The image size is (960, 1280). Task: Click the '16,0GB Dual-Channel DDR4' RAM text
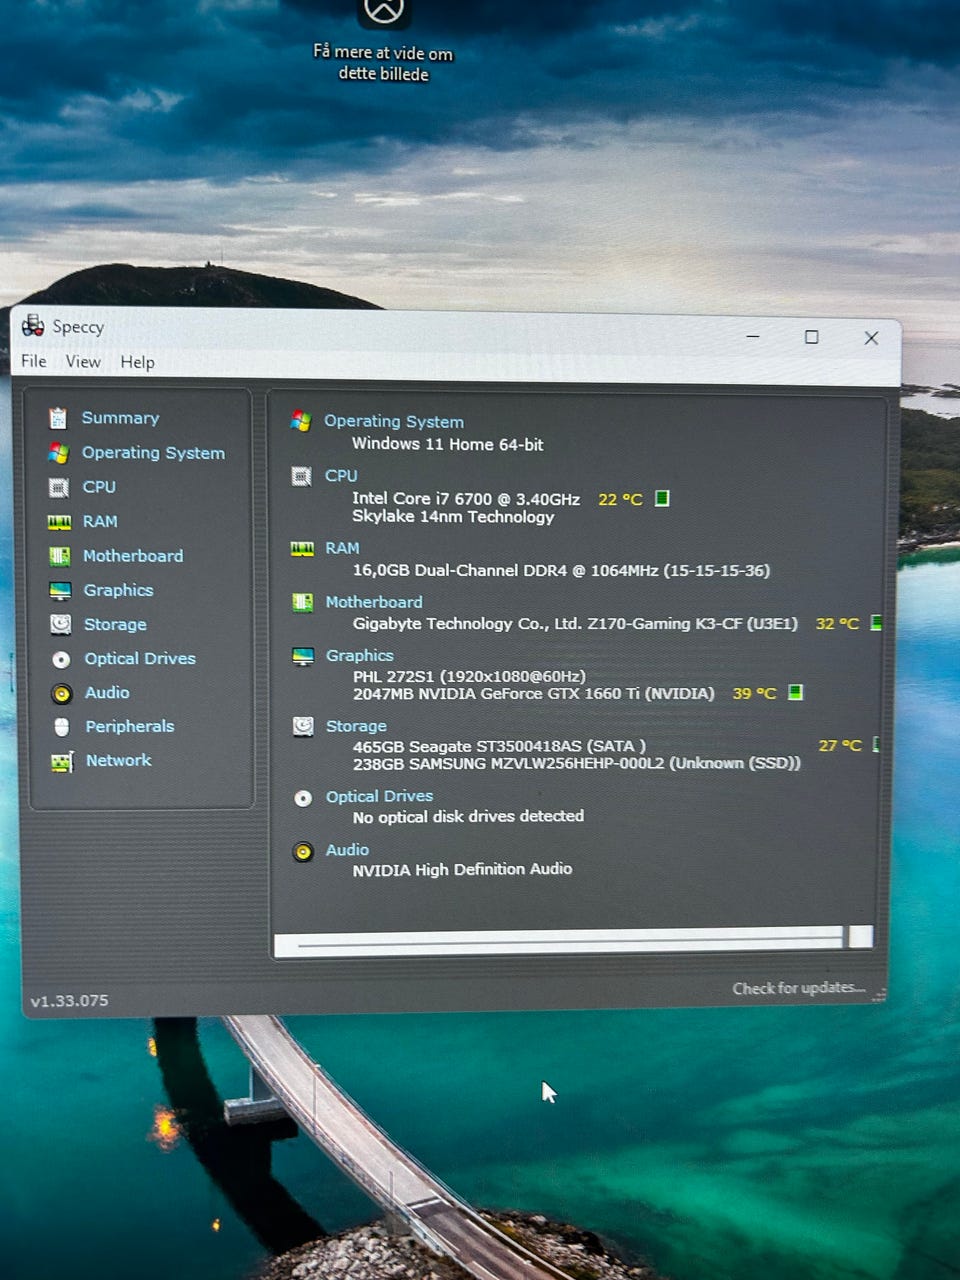tap(561, 571)
